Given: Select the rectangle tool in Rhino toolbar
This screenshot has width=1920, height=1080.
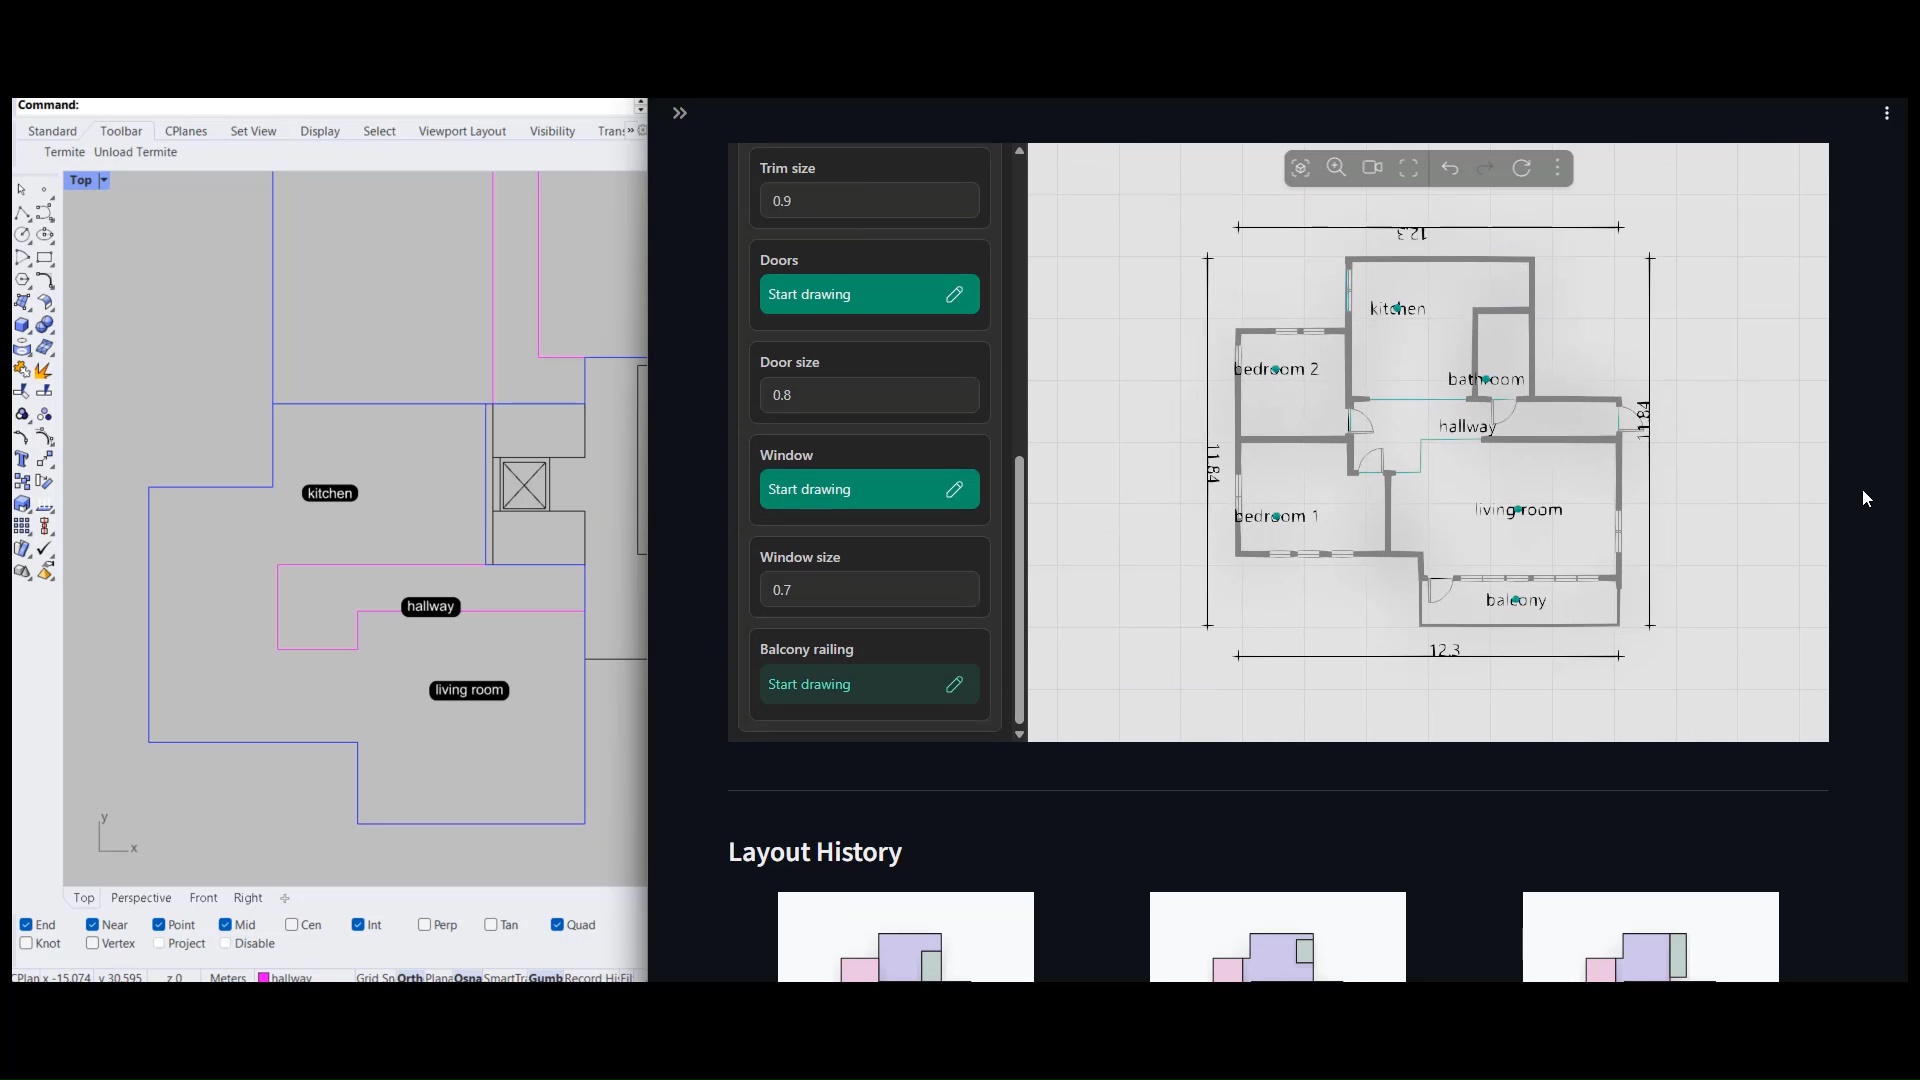Looking at the screenshot, I should [45, 258].
